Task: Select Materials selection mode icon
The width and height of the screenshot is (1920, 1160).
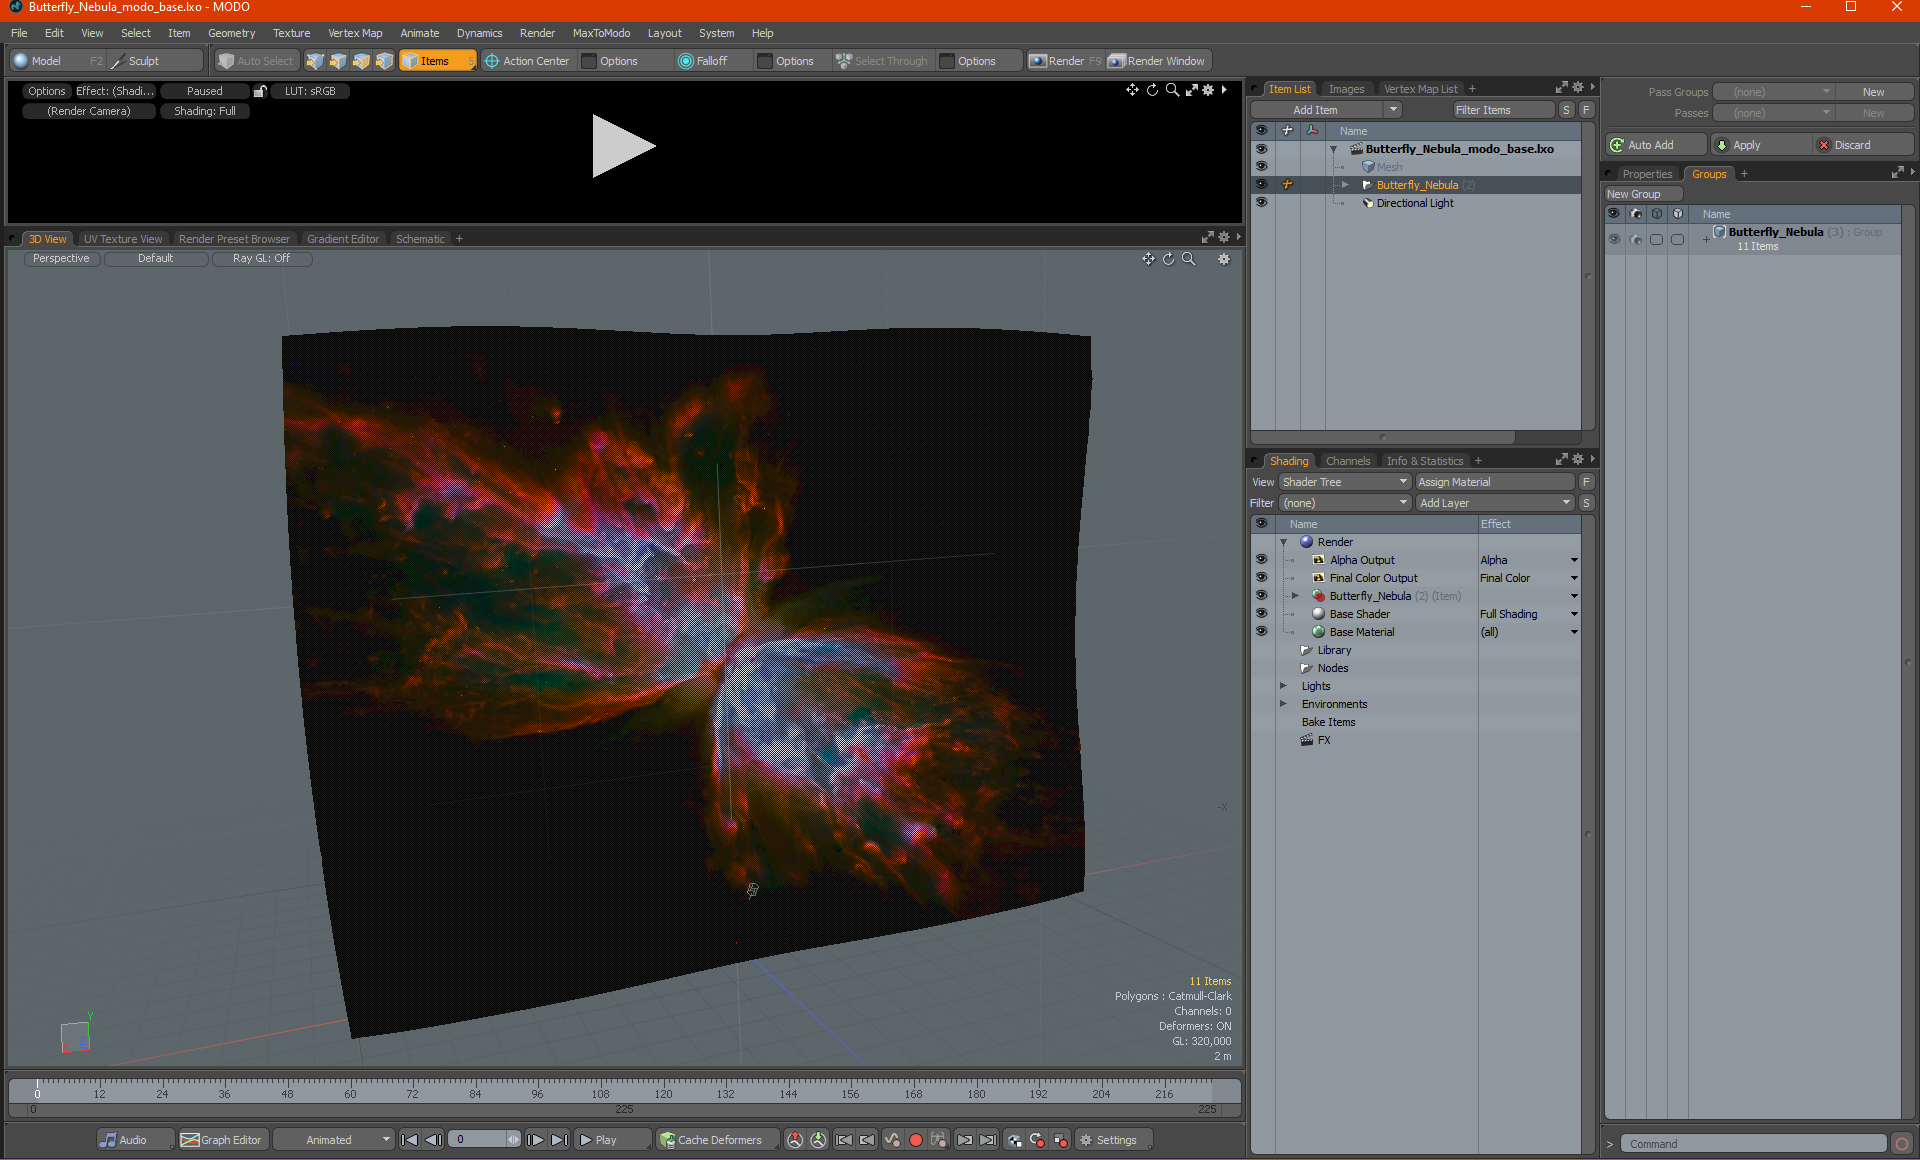Action: pyautogui.click(x=384, y=61)
